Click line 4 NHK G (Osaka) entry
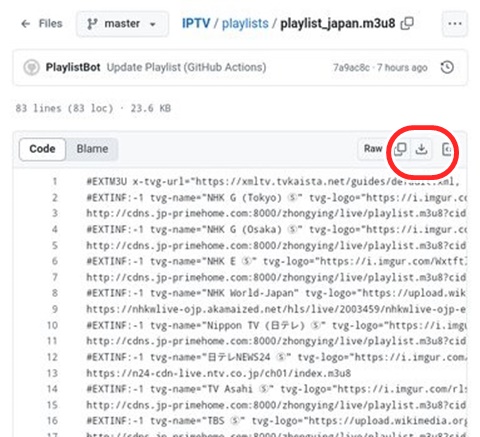 tap(276, 230)
